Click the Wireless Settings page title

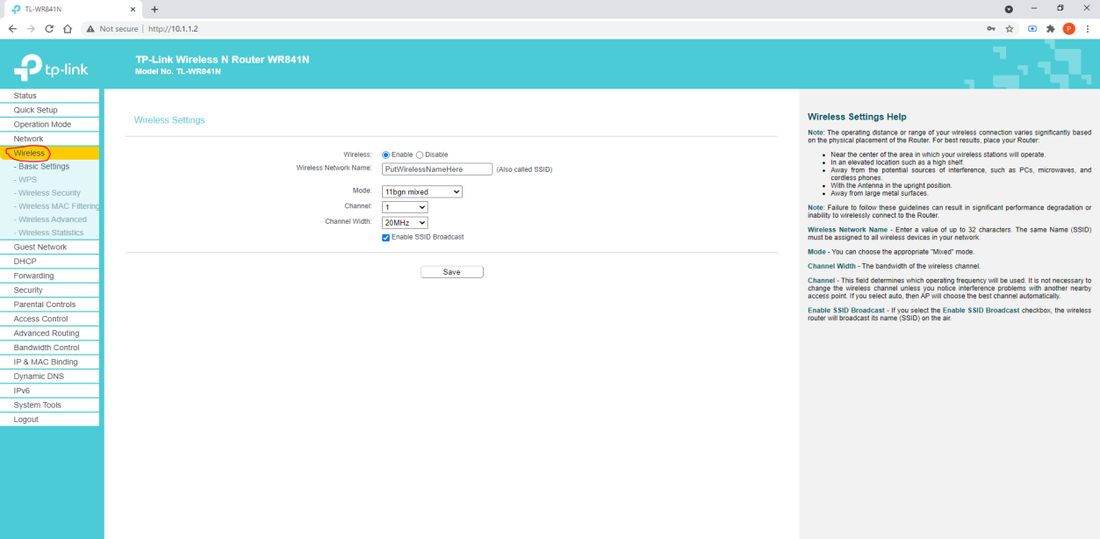(x=169, y=120)
